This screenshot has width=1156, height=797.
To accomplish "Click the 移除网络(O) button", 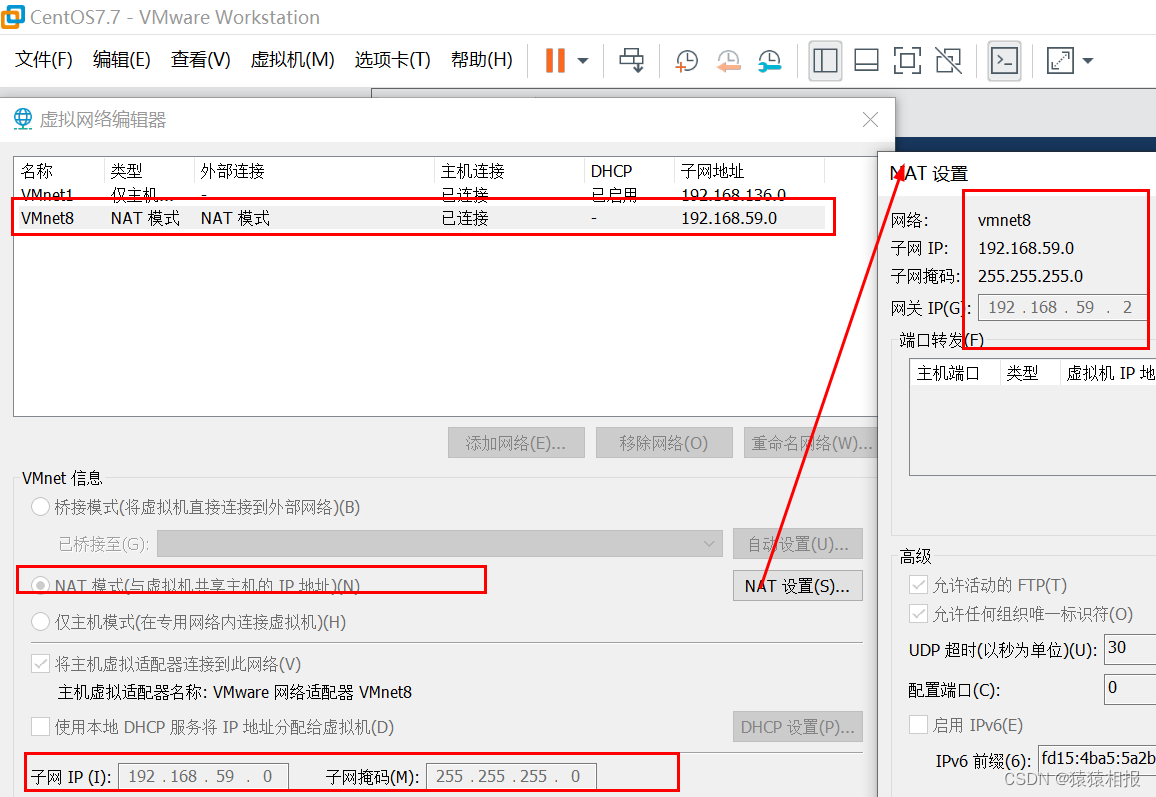I will click(664, 443).
